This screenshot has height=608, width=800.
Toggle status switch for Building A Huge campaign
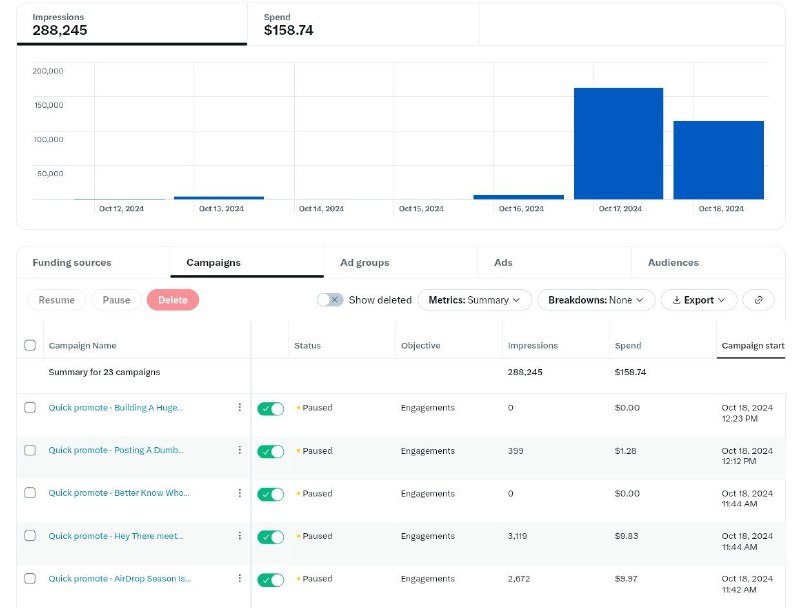pos(270,409)
